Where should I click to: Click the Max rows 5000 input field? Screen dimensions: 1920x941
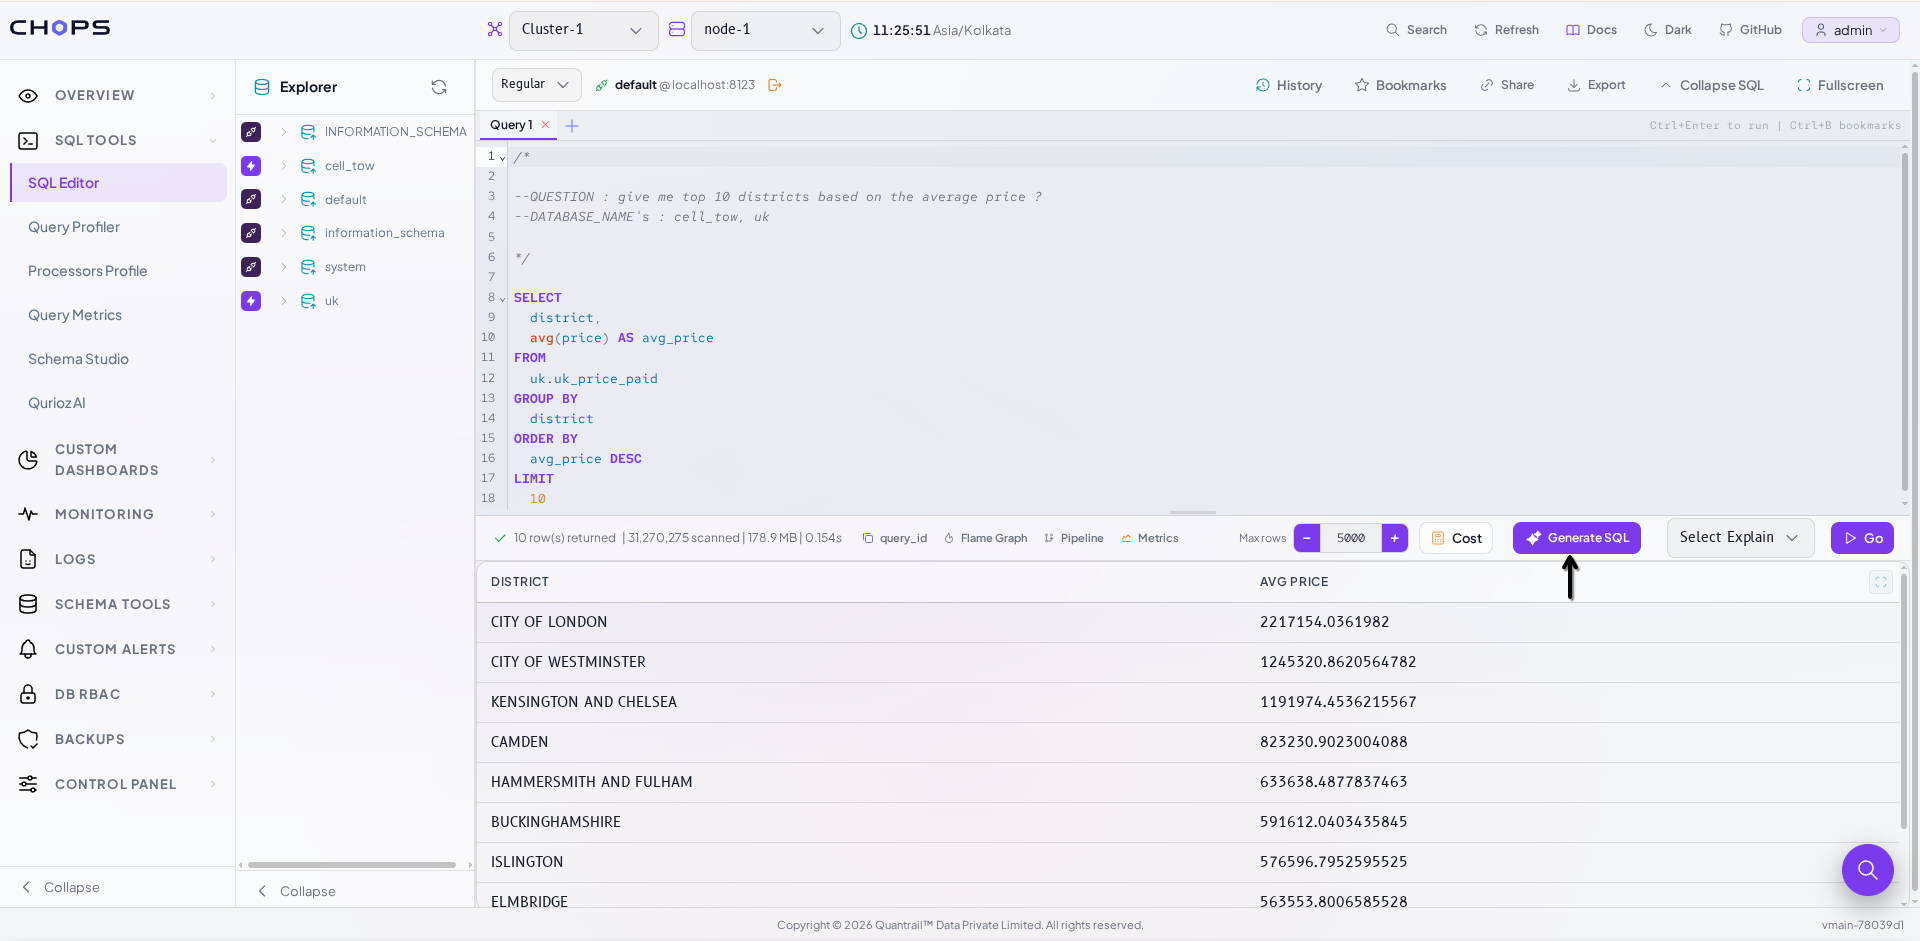pos(1351,538)
